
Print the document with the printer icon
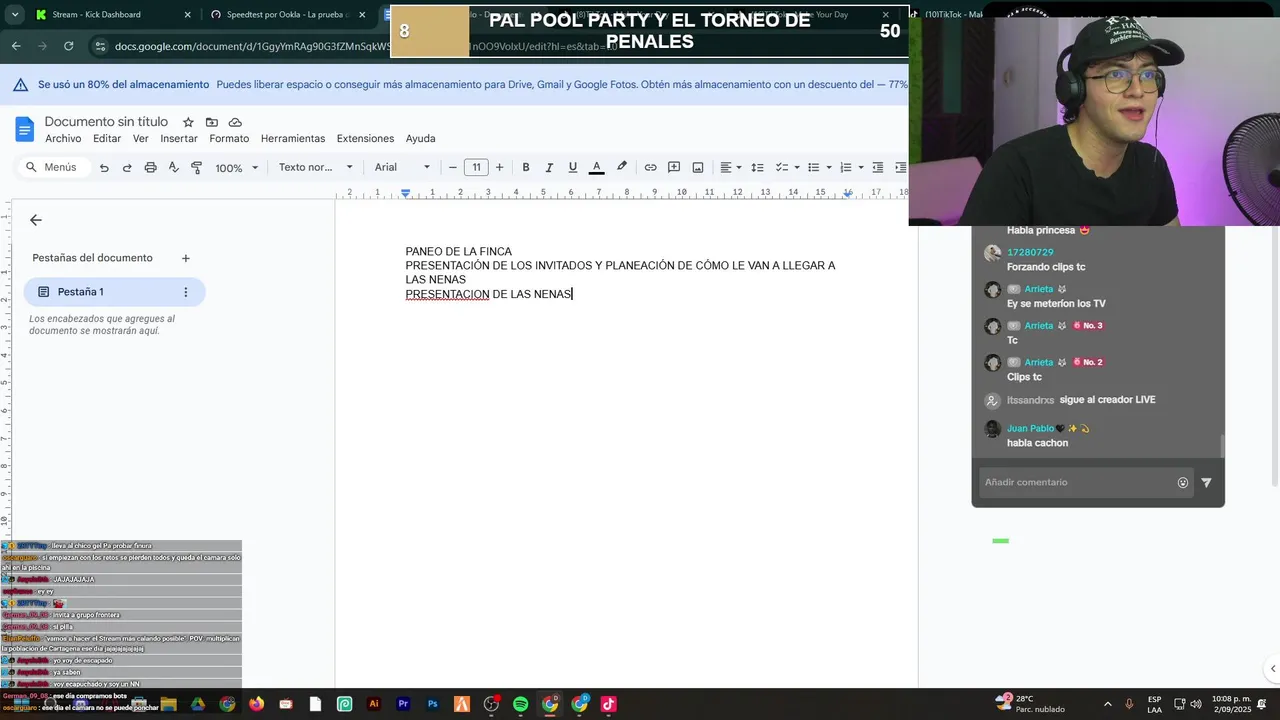[x=150, y=168]
